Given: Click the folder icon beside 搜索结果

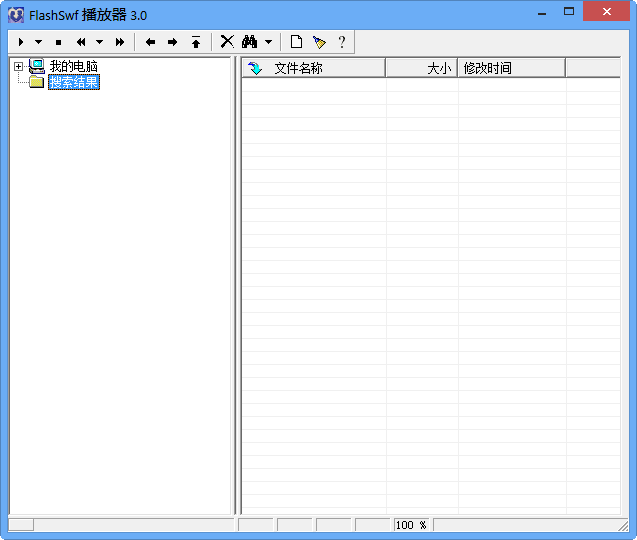Looking at the screenshot, I should (x=37, y=82).
